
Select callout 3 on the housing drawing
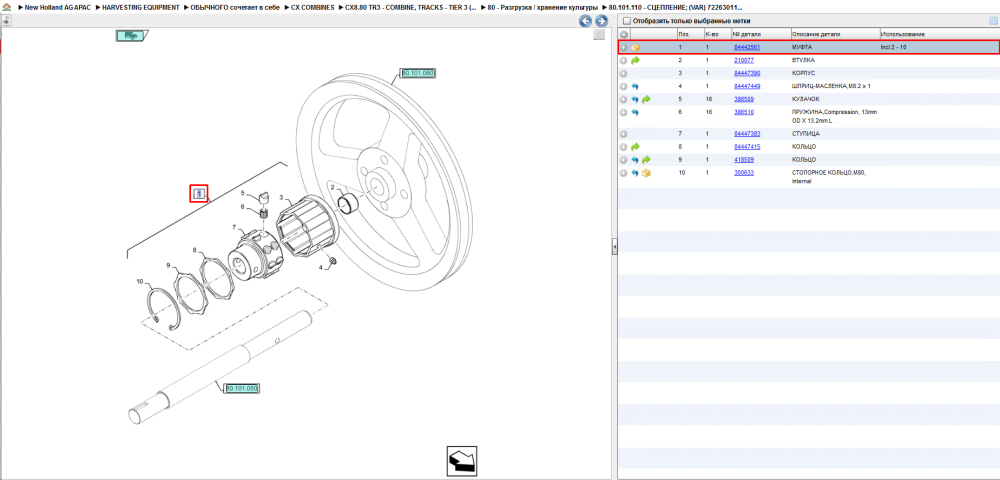[281, 198]
